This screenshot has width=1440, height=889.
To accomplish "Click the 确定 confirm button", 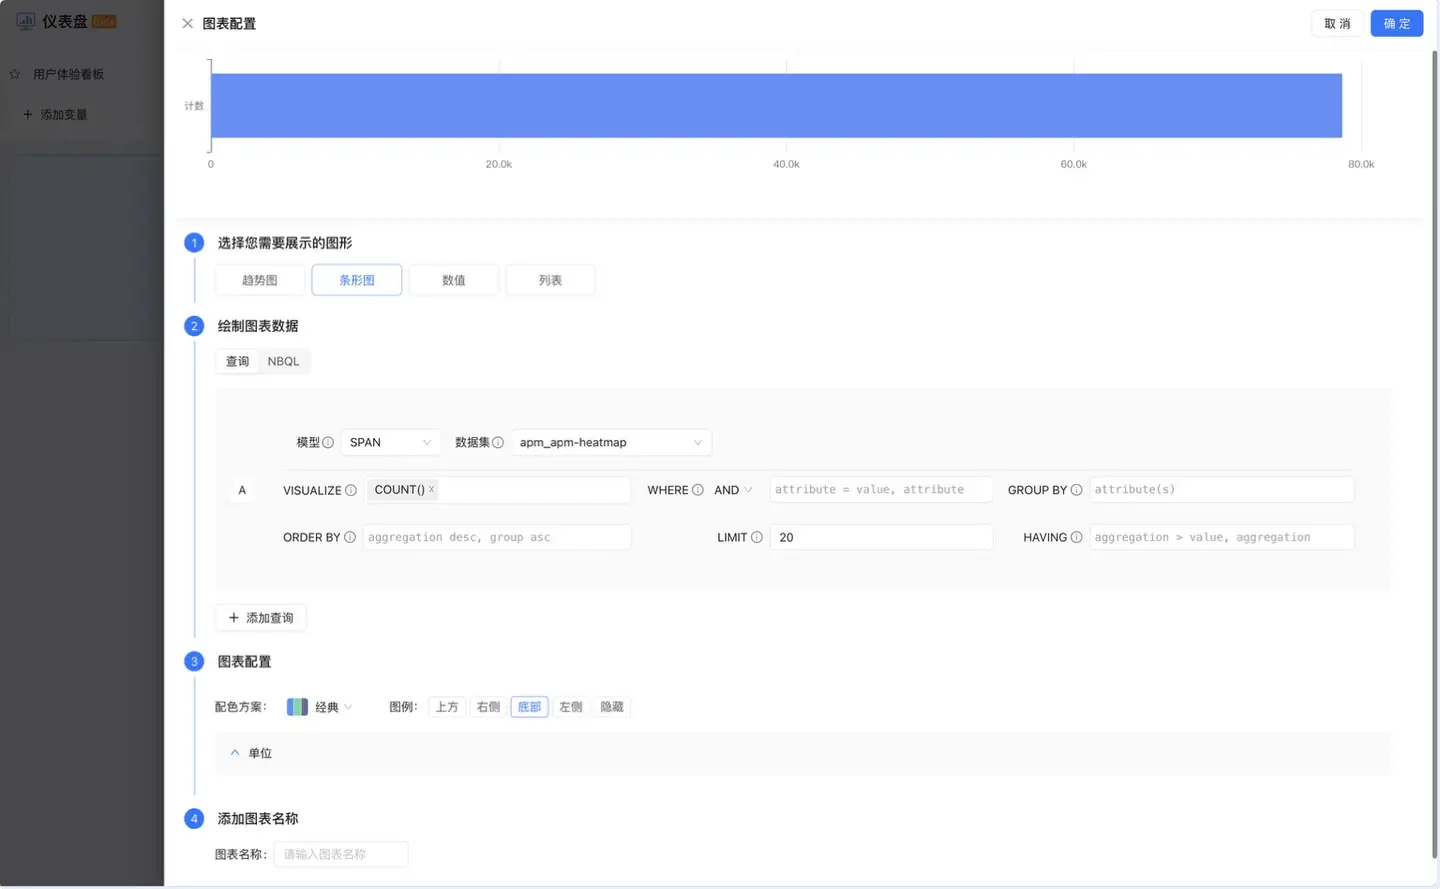I will pyautogui.click(x=1396, y=23).
